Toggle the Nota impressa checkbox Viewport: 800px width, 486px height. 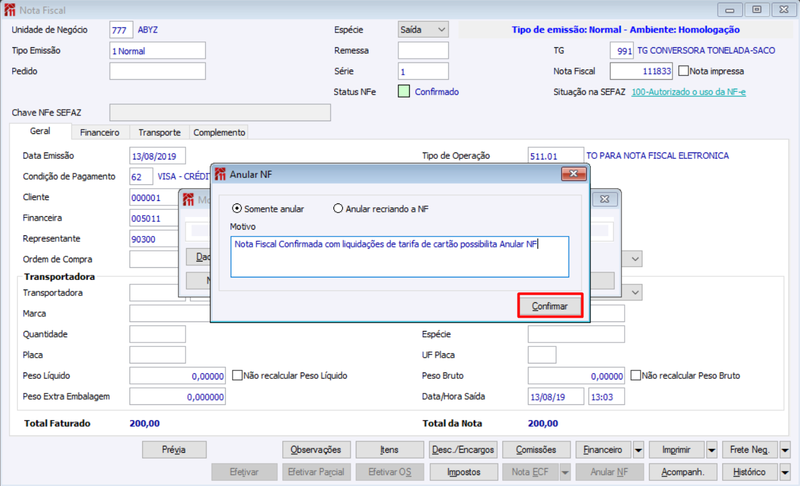tap(683, 71)
